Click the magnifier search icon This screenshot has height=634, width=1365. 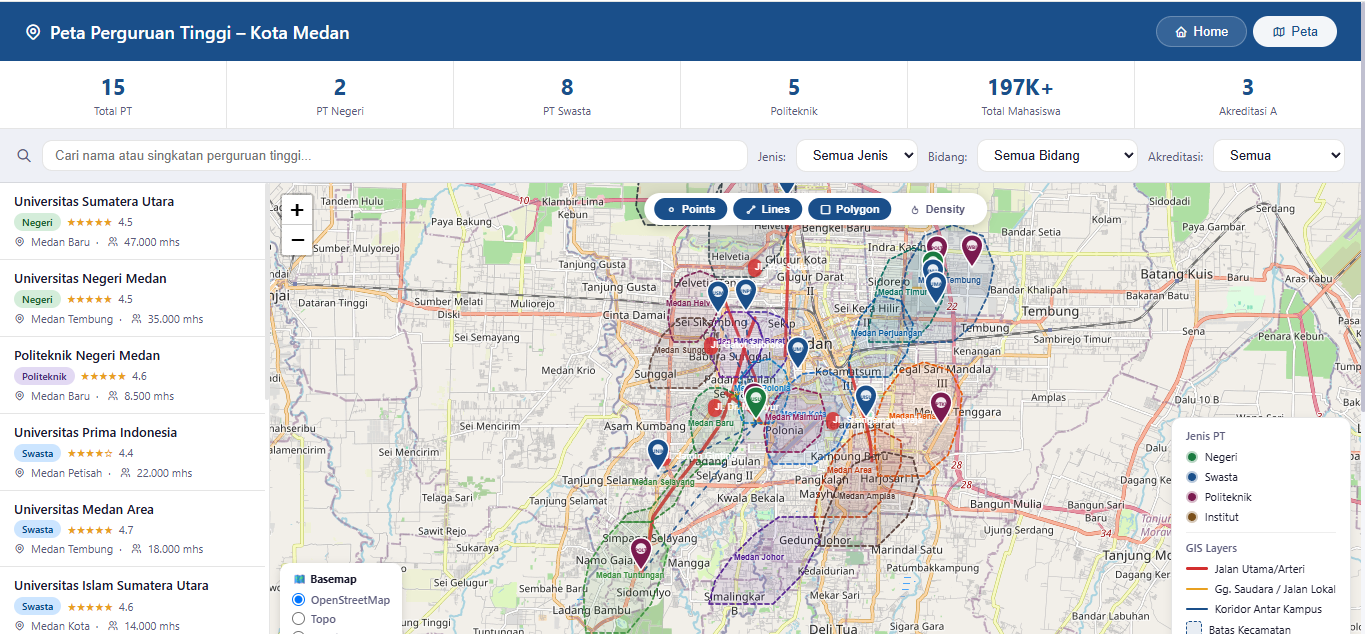[x=24, y=156]
